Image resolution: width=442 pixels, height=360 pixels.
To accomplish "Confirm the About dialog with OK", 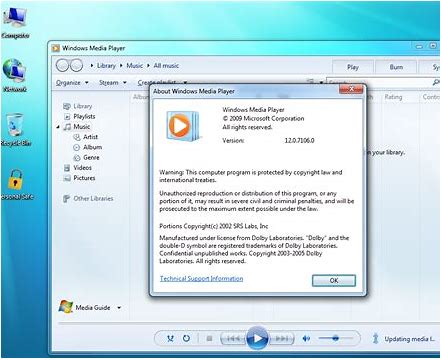I will pyautogui.click(x=334, y=280).
